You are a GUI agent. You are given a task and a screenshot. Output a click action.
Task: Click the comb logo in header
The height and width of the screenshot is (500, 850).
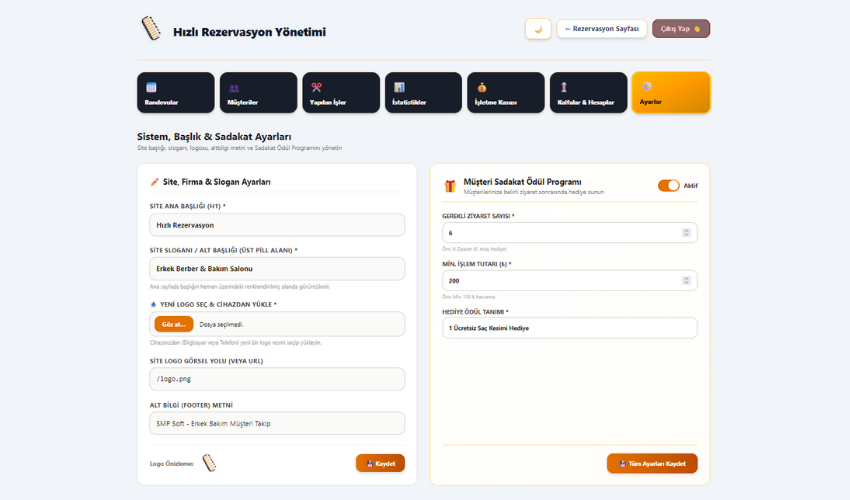pos(151,29)
